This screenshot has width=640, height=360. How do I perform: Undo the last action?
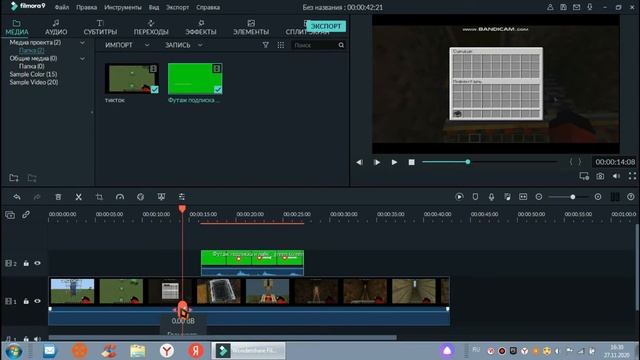(x=17, y=197)
